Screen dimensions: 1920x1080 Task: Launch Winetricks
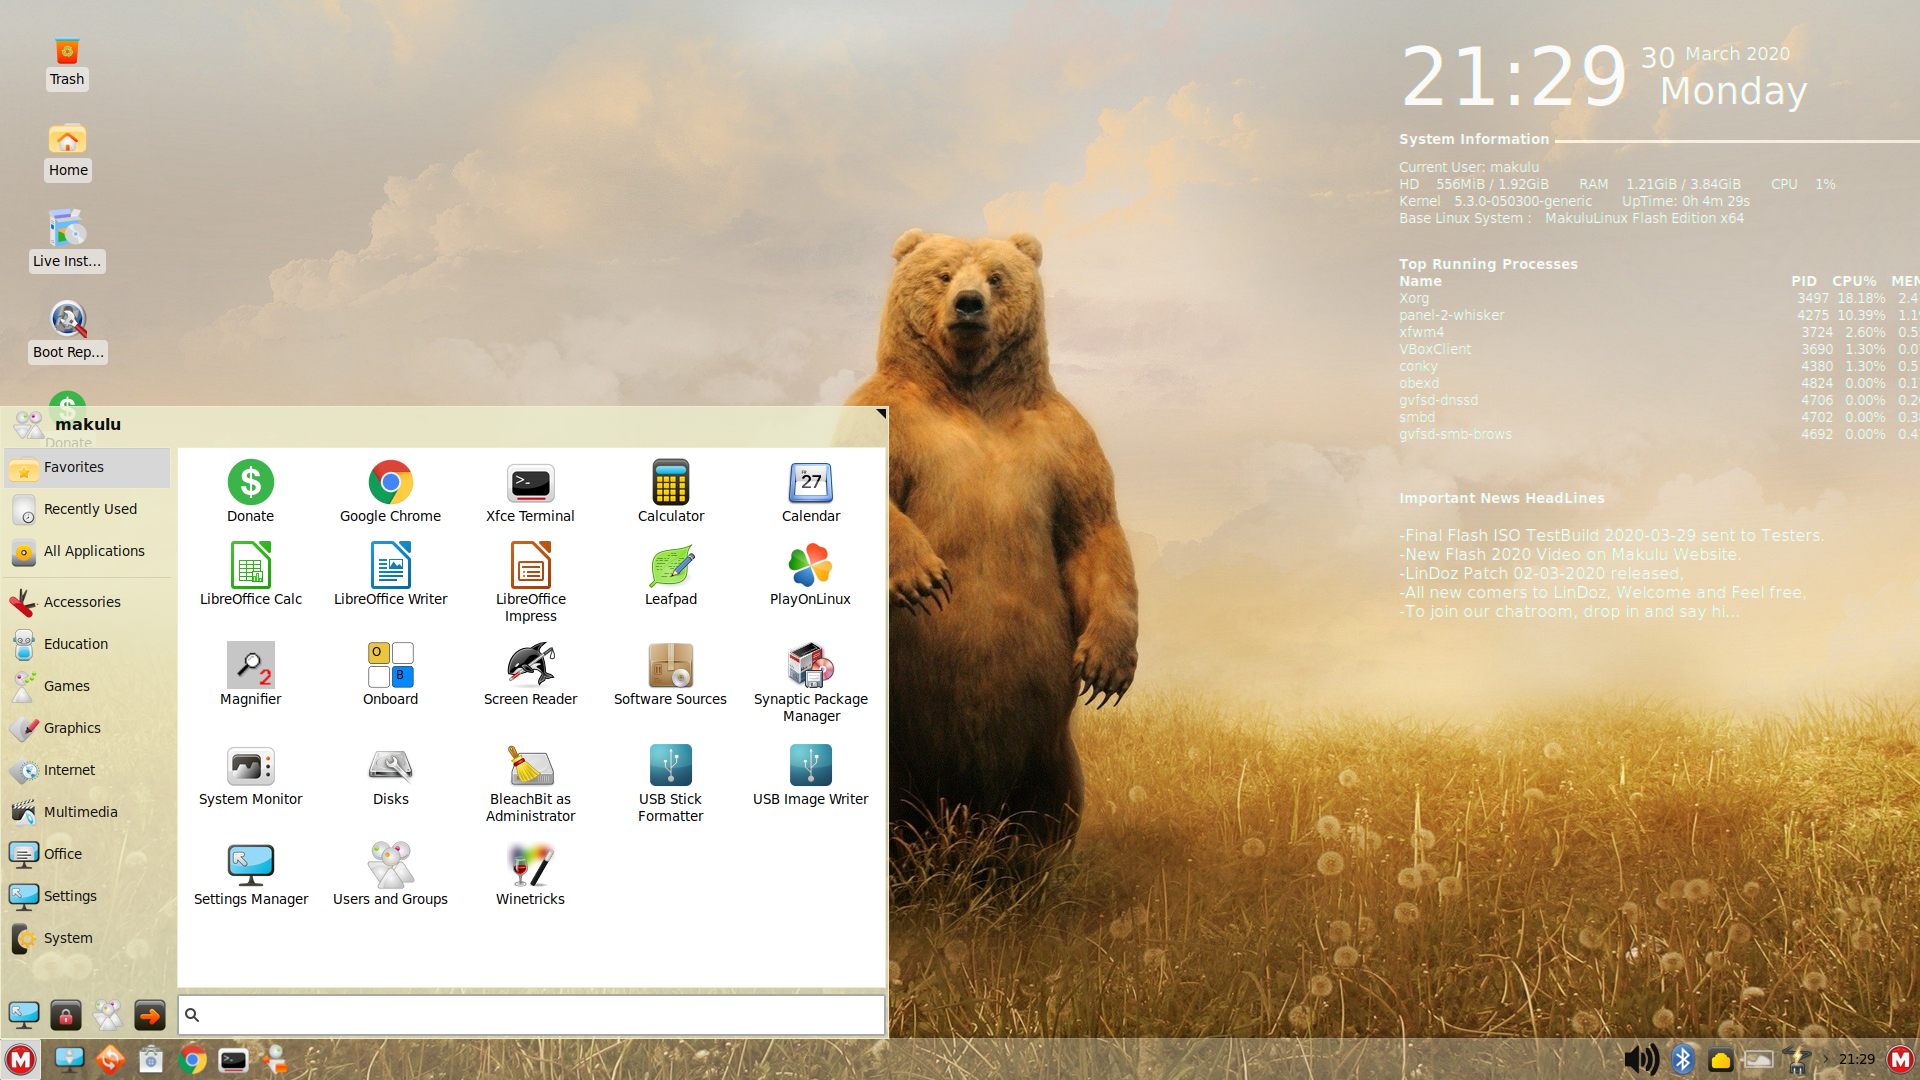[x=530, y=874]
